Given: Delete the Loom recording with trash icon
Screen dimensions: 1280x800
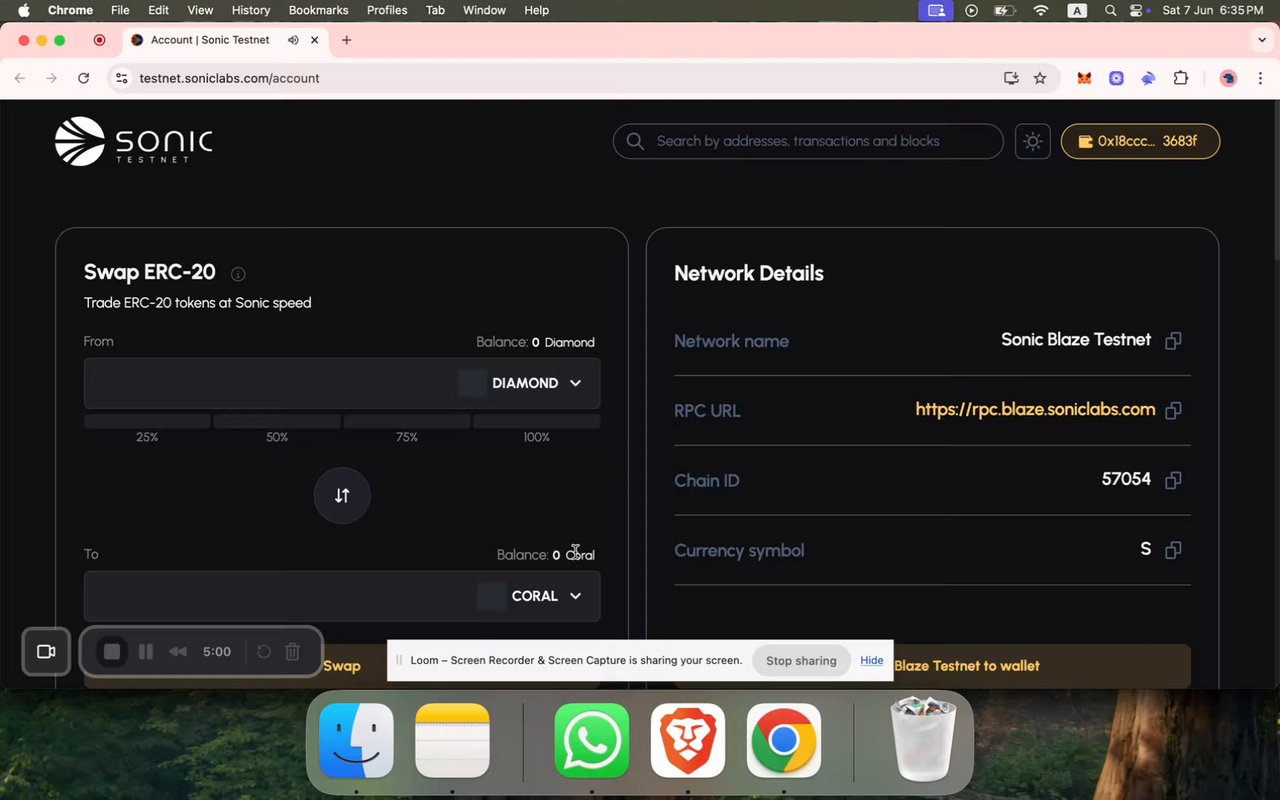Looking at the screenshot, I should (x=293, y=652).
